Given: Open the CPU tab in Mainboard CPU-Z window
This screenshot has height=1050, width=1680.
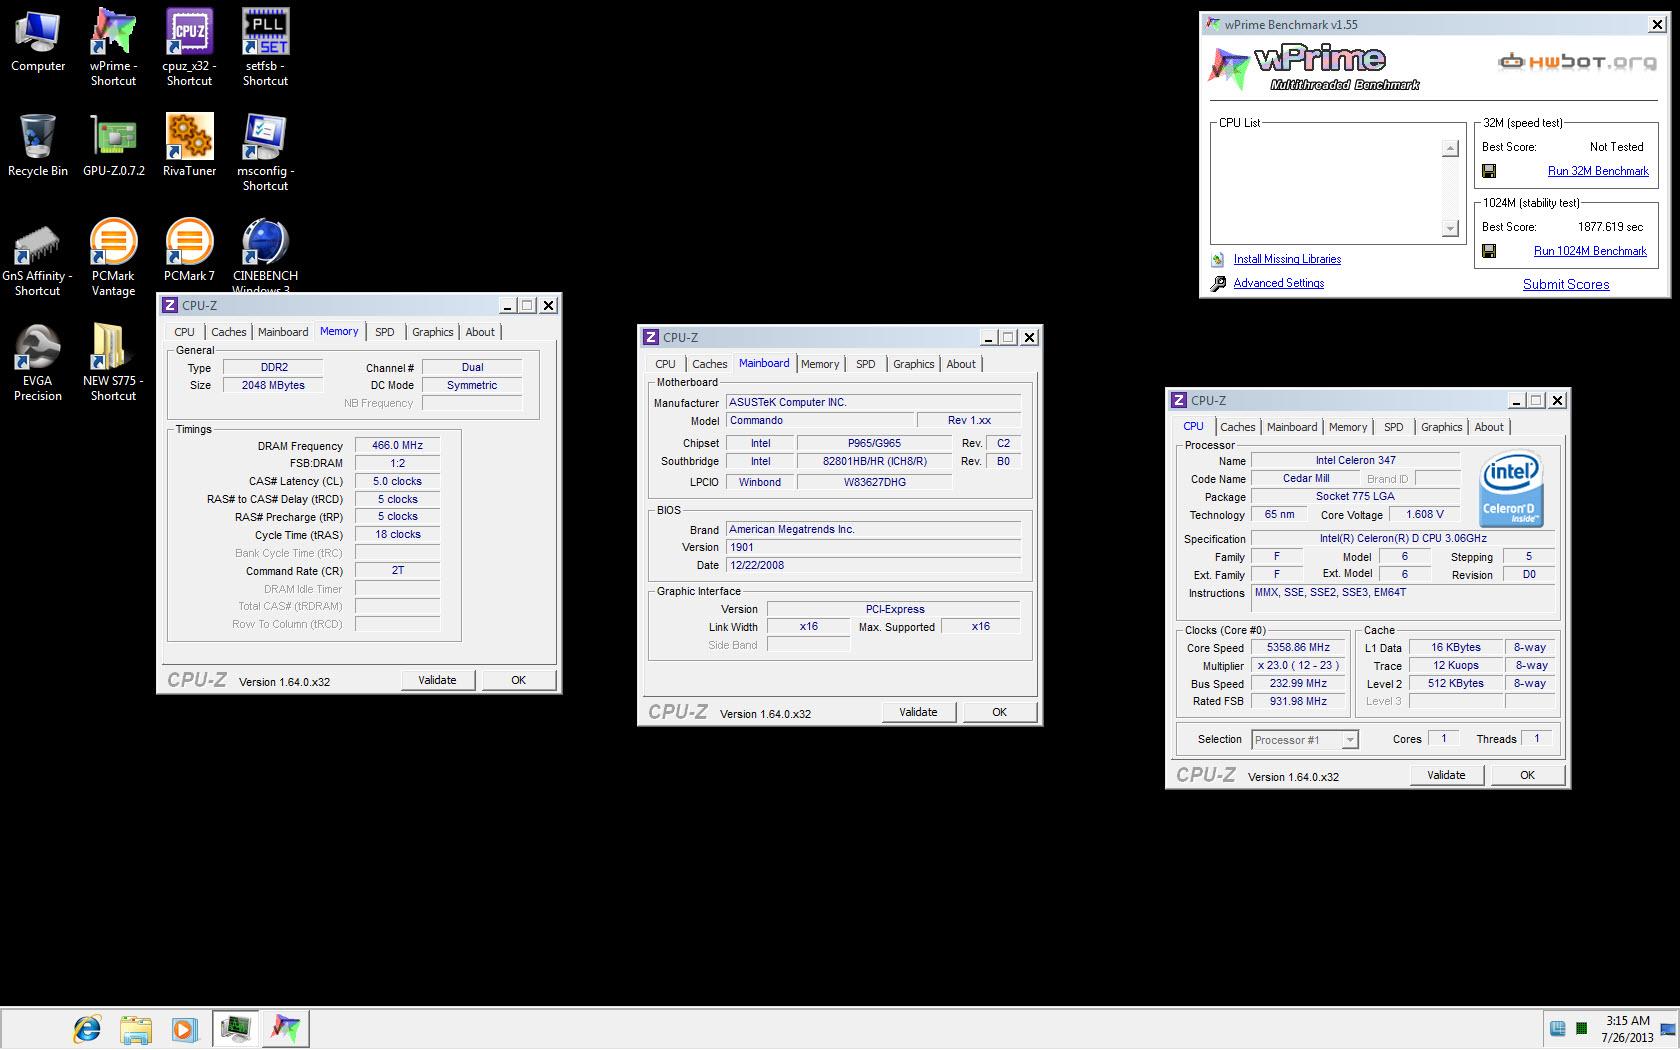Looking at the screenshot, I should point(665,364).
